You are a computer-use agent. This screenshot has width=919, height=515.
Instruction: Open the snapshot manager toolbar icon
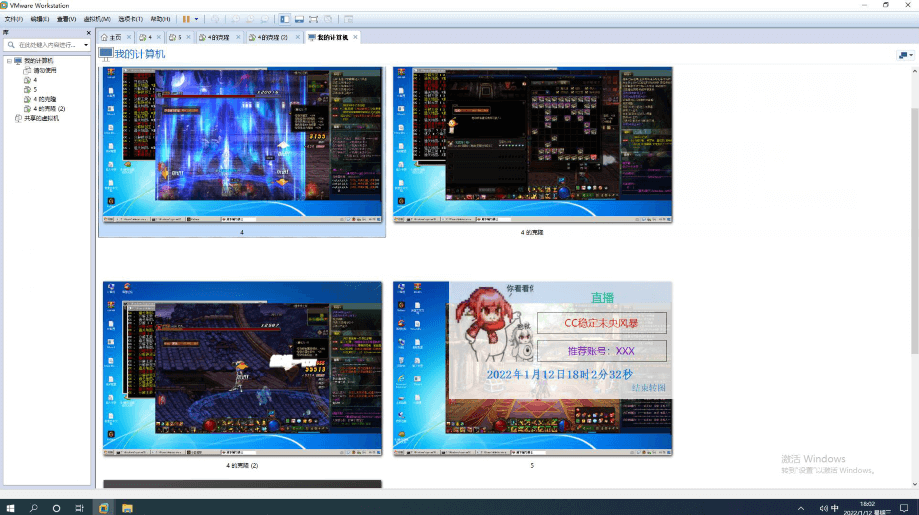[265, 19]
